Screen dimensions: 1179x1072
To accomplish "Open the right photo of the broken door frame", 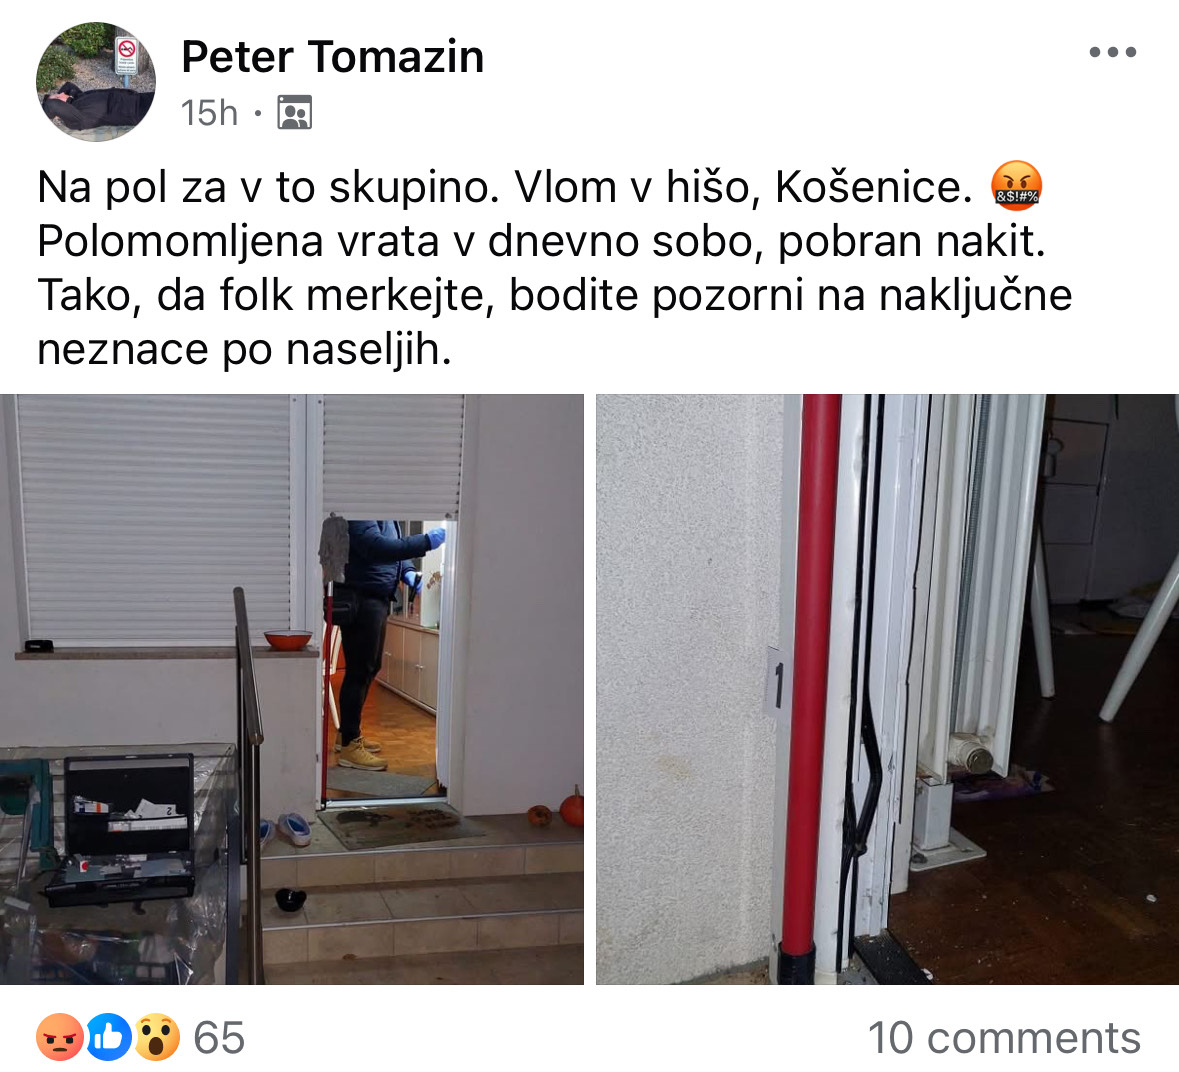I will (887, 689).
